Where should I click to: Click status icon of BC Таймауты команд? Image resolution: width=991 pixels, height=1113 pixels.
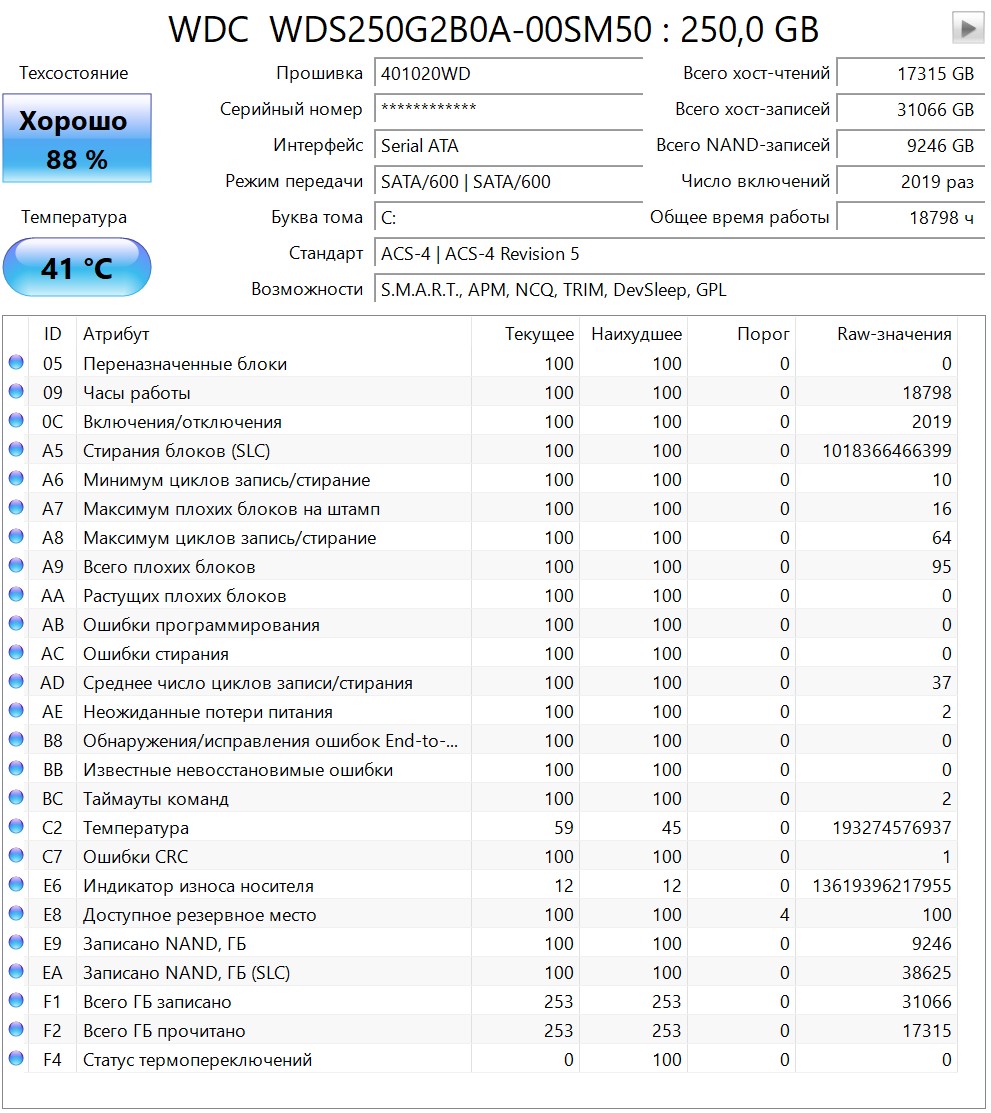tap(16, 798)
